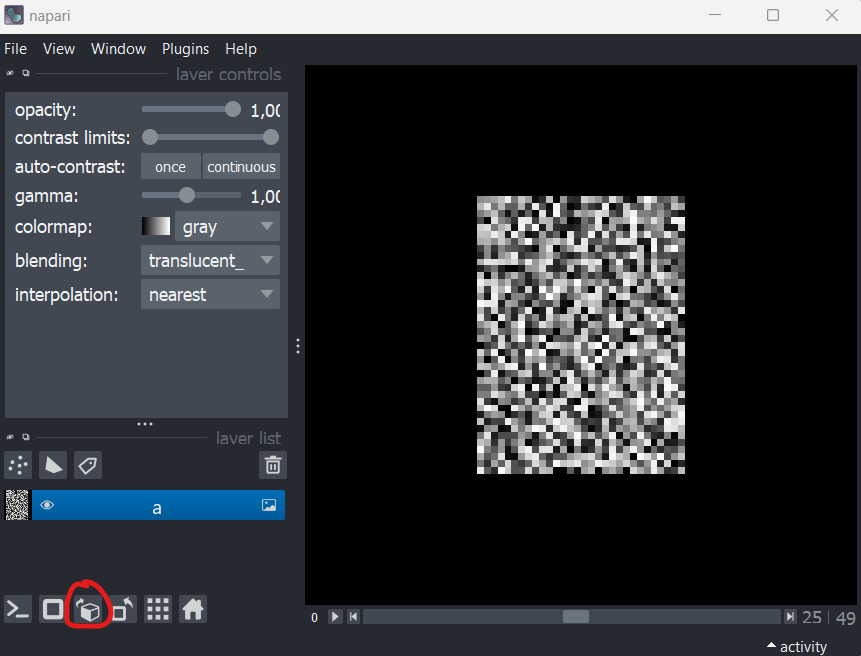This screenshot has height=656, width=861.
Task: Add a new shapes layer
Action: tap(52, 465)
